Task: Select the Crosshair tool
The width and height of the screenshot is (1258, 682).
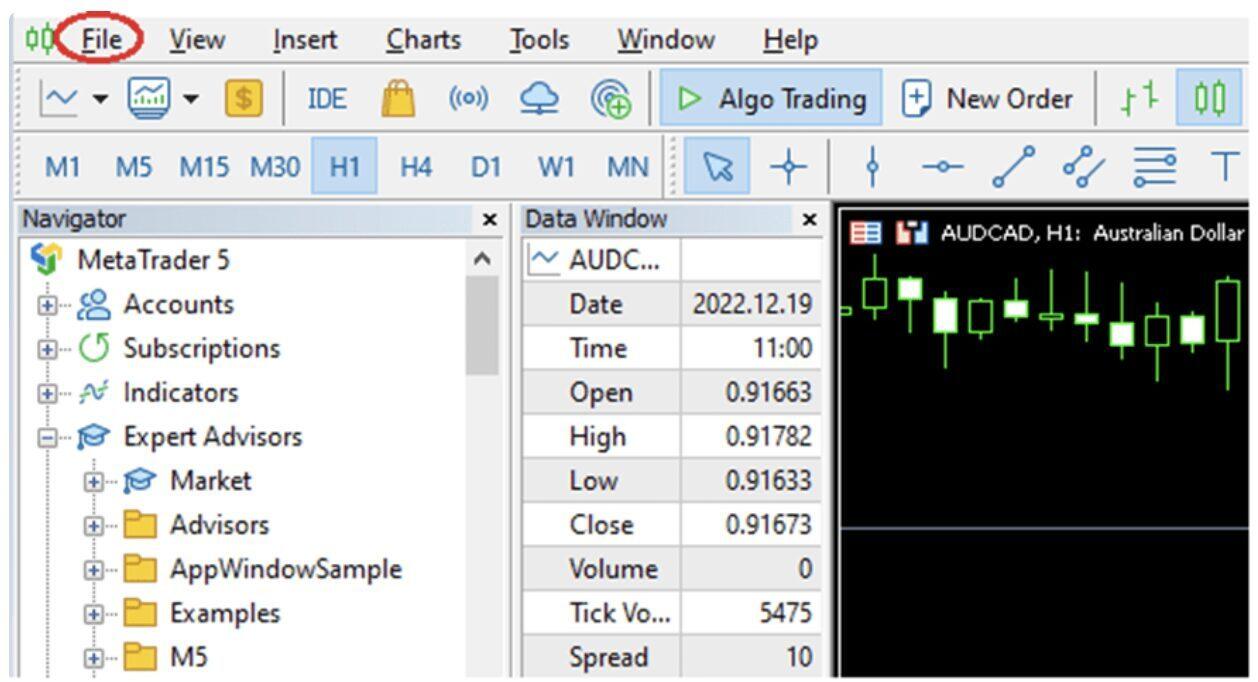Action: point(789,167)
